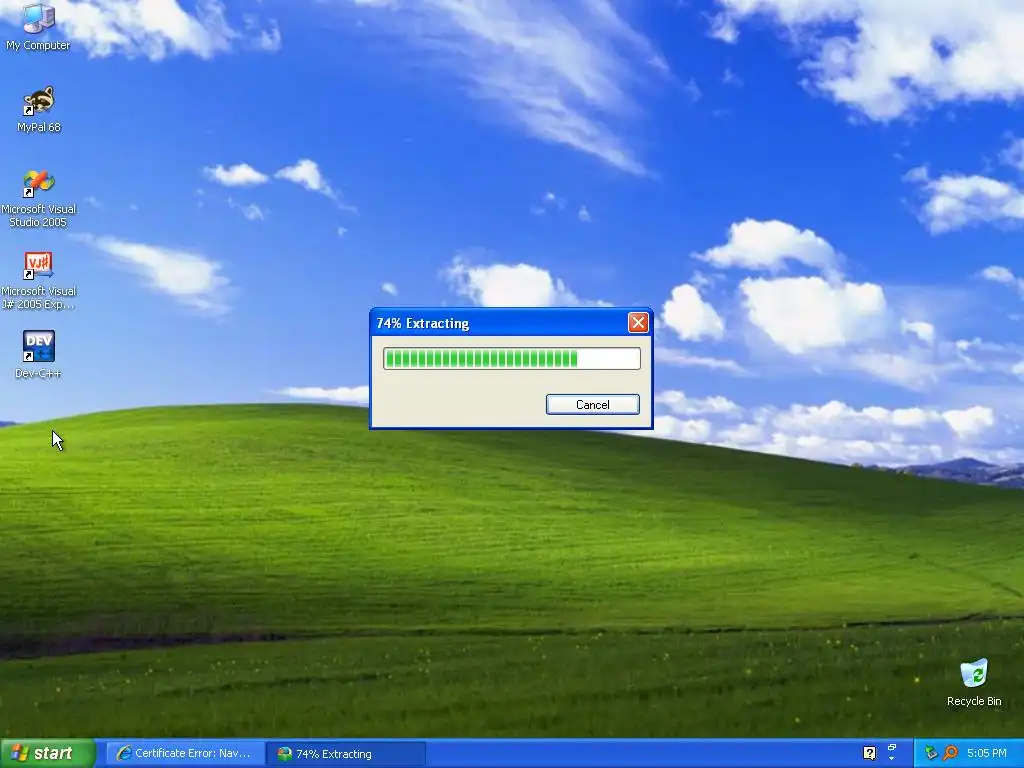Image resolution: width=1024 pixels, height=768 pixels.
Task: Open the Windows Start menu
Action: tap(48, 754)
